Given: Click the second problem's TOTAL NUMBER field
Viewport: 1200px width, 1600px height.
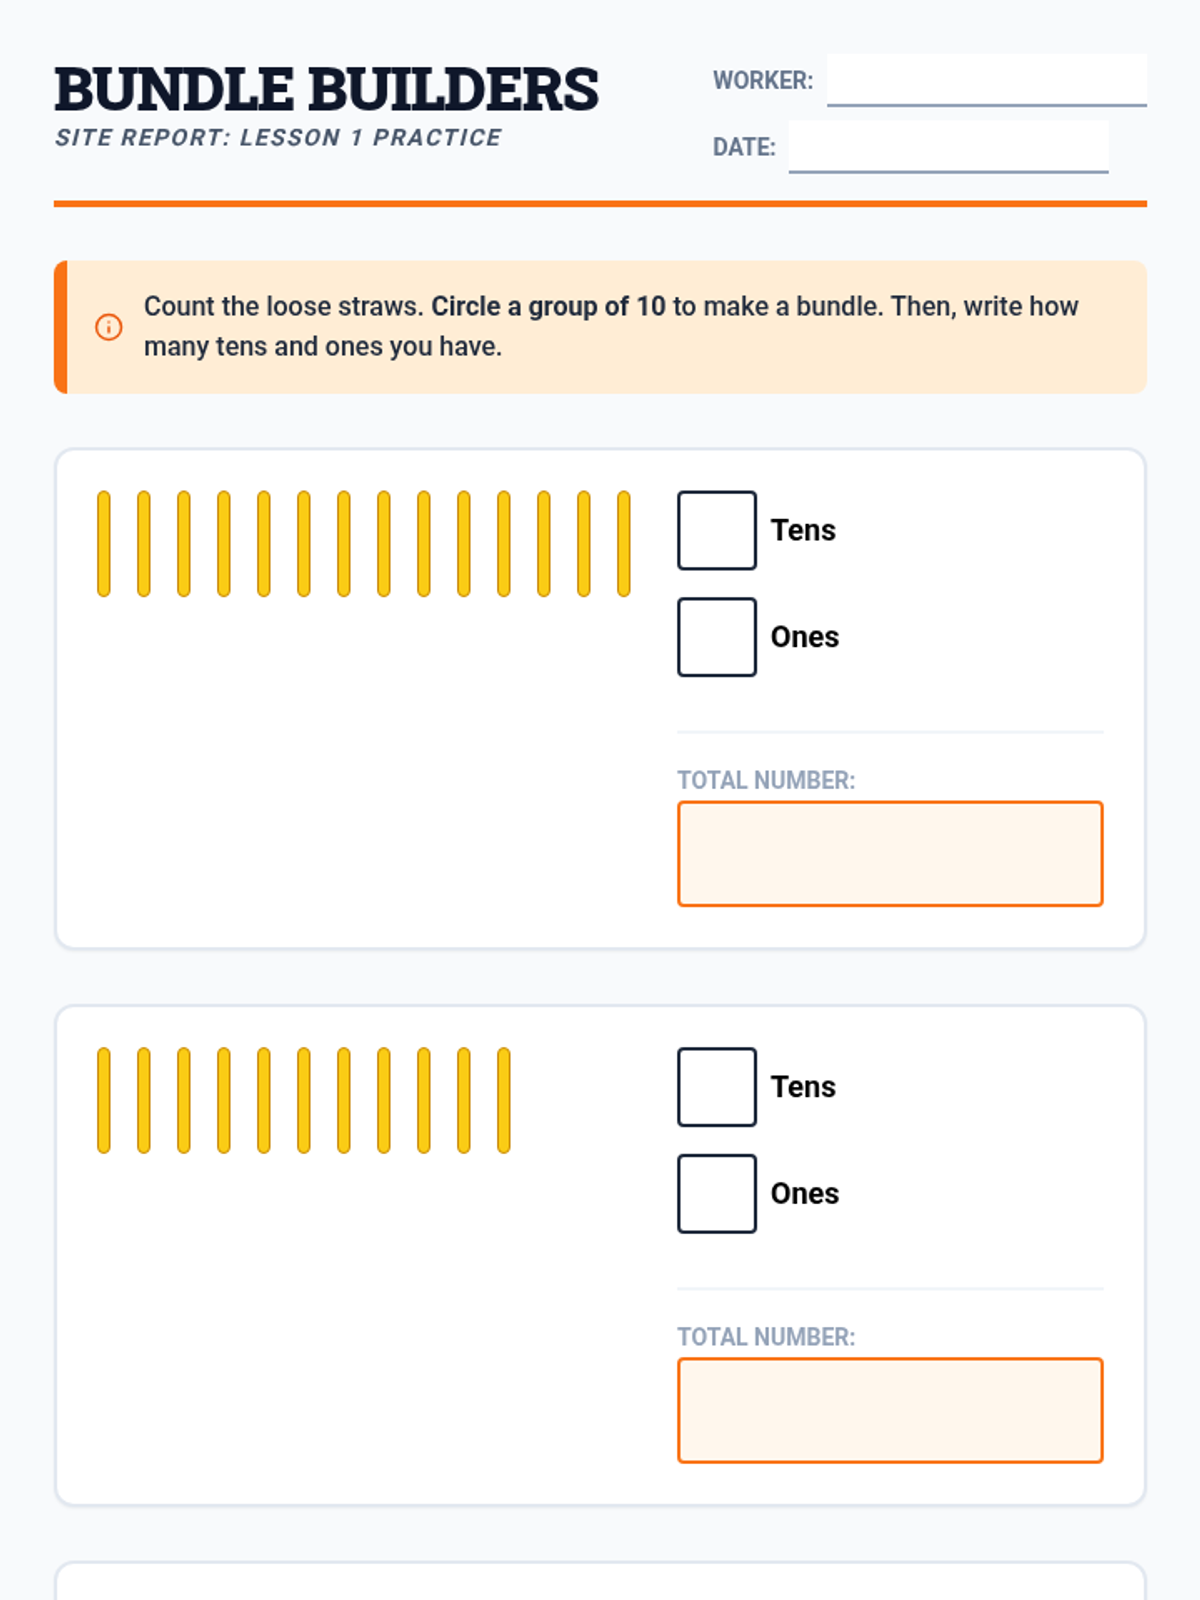Looking at the screenshot, I should tap(890, 1411).
